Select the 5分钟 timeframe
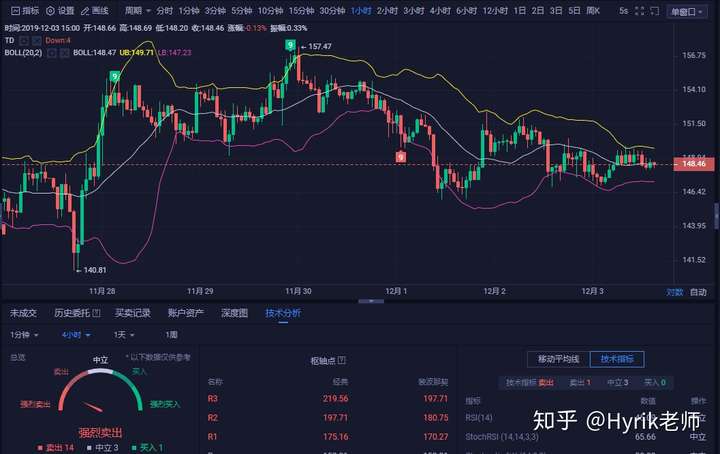Screen dimensions: 720x454 (x=242, y=11)
